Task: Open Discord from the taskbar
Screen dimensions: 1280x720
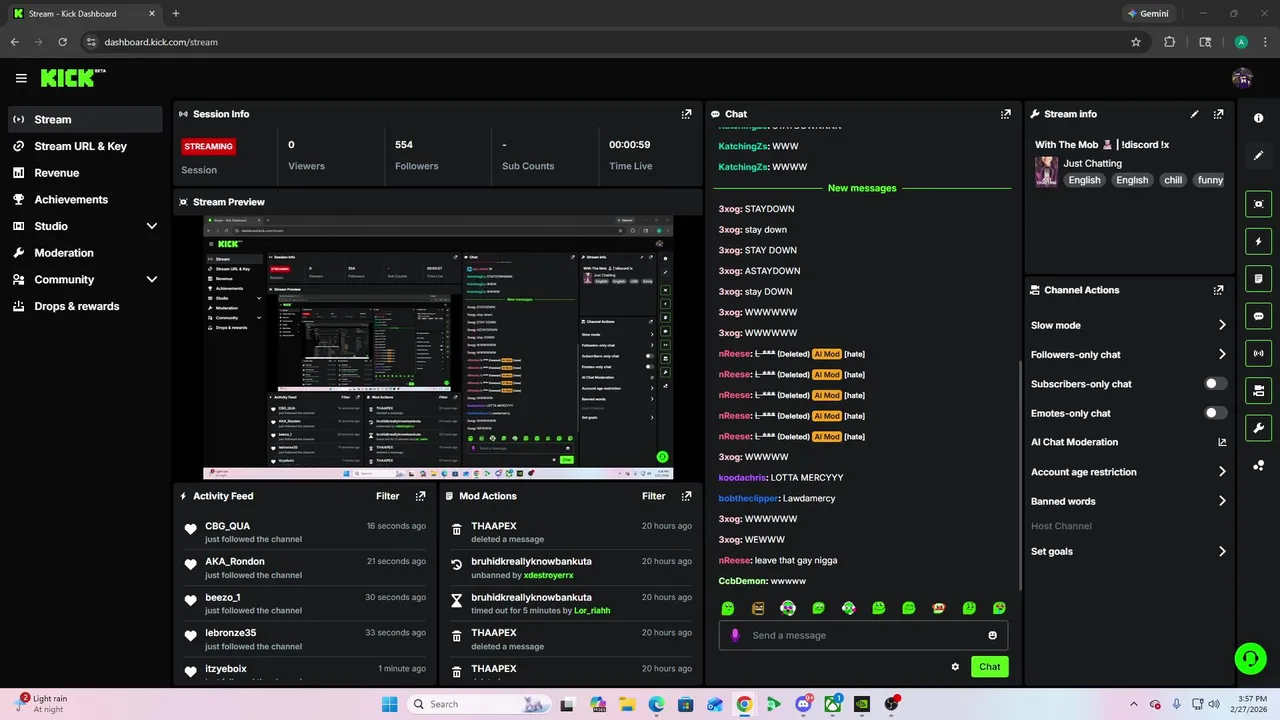Action: [803, 704]
